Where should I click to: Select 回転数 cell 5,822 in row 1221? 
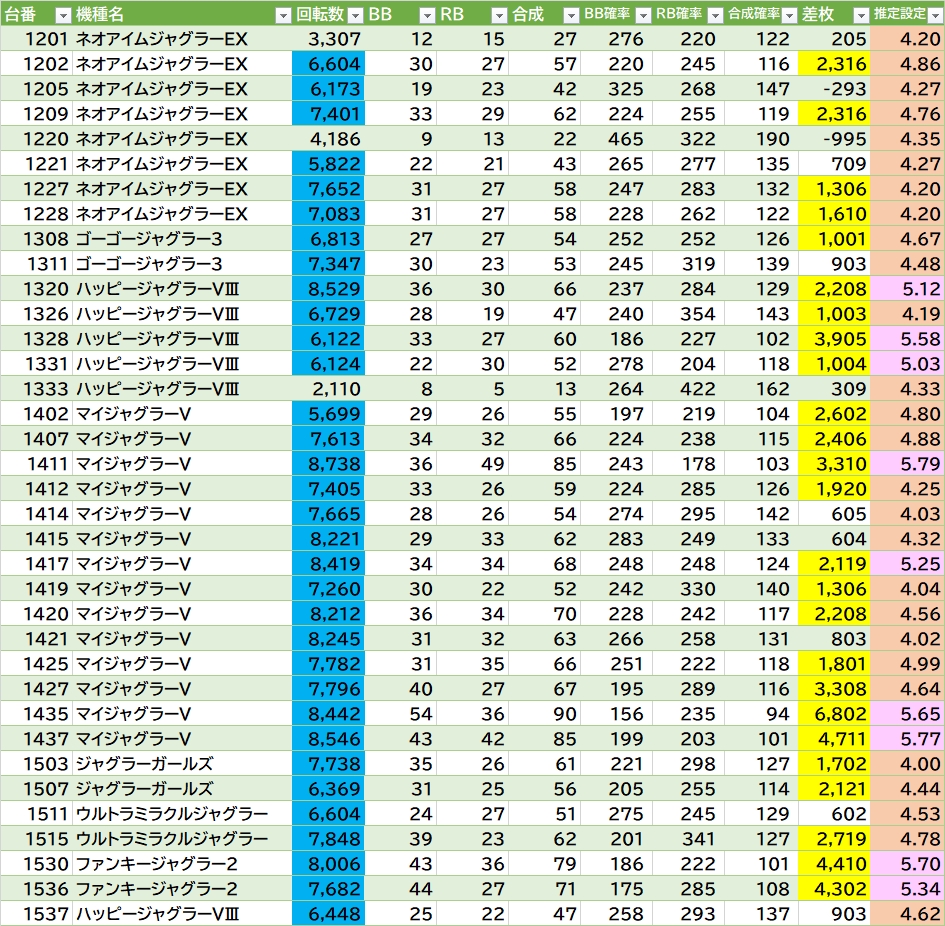pos(328,164)
